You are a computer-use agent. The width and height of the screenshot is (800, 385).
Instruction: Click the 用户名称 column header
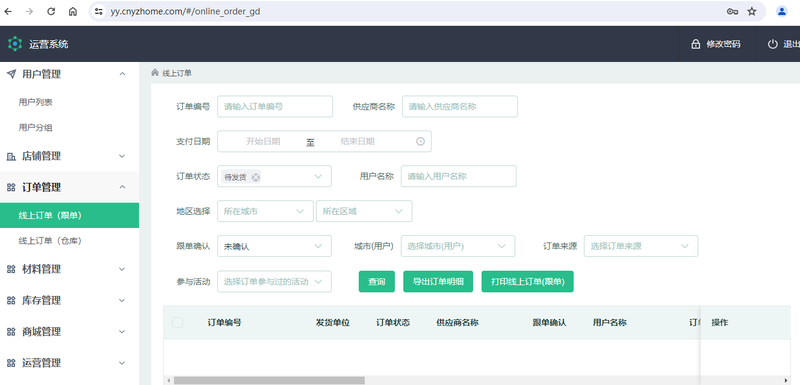tap(610, 322)
